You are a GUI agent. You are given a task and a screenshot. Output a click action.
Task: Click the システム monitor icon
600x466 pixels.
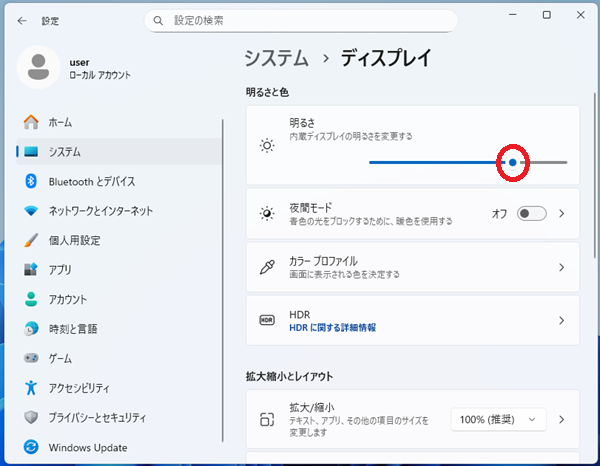pos(31,152)
